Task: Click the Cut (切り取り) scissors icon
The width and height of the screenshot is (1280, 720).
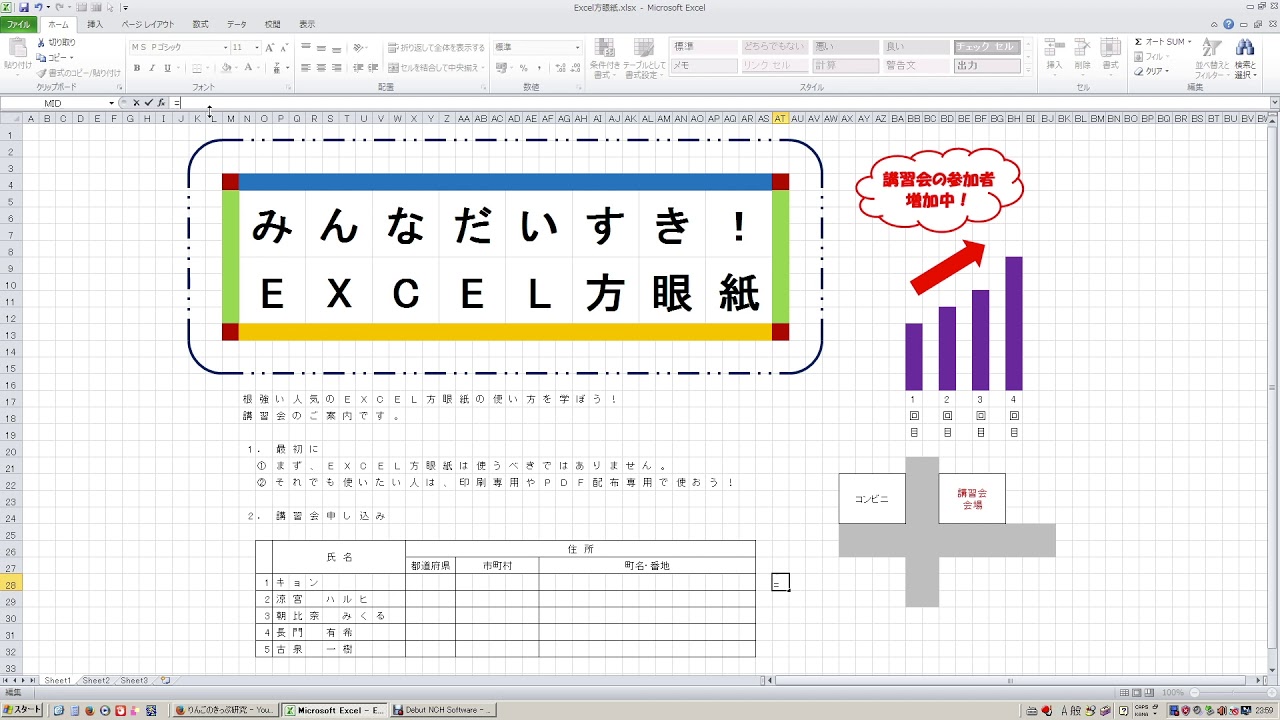Action: coord(41,43)
